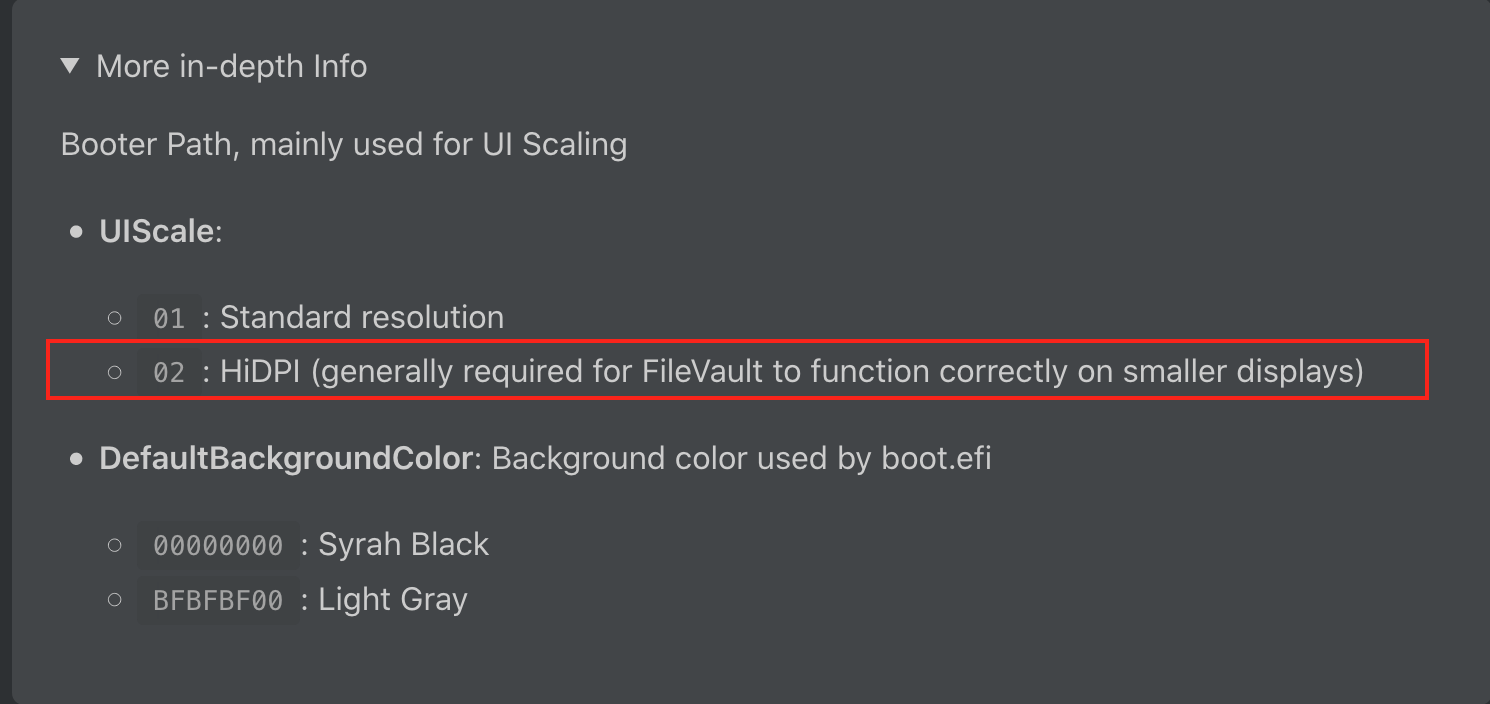Click the "Light Gray" text

tap(392, 600)
